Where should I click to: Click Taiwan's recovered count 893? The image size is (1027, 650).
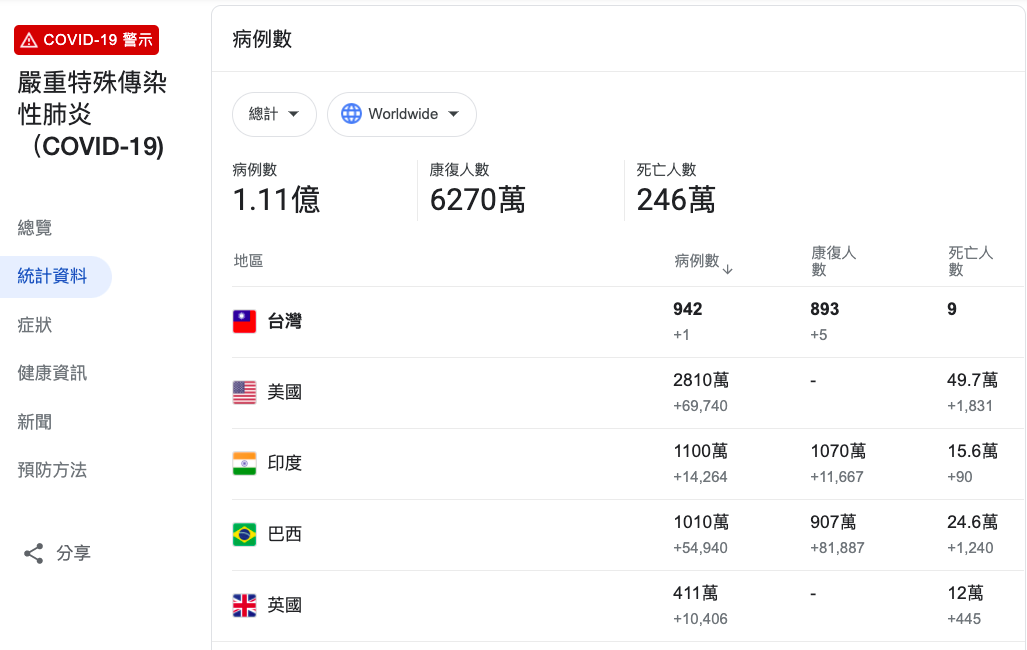[x=825, y=309]
